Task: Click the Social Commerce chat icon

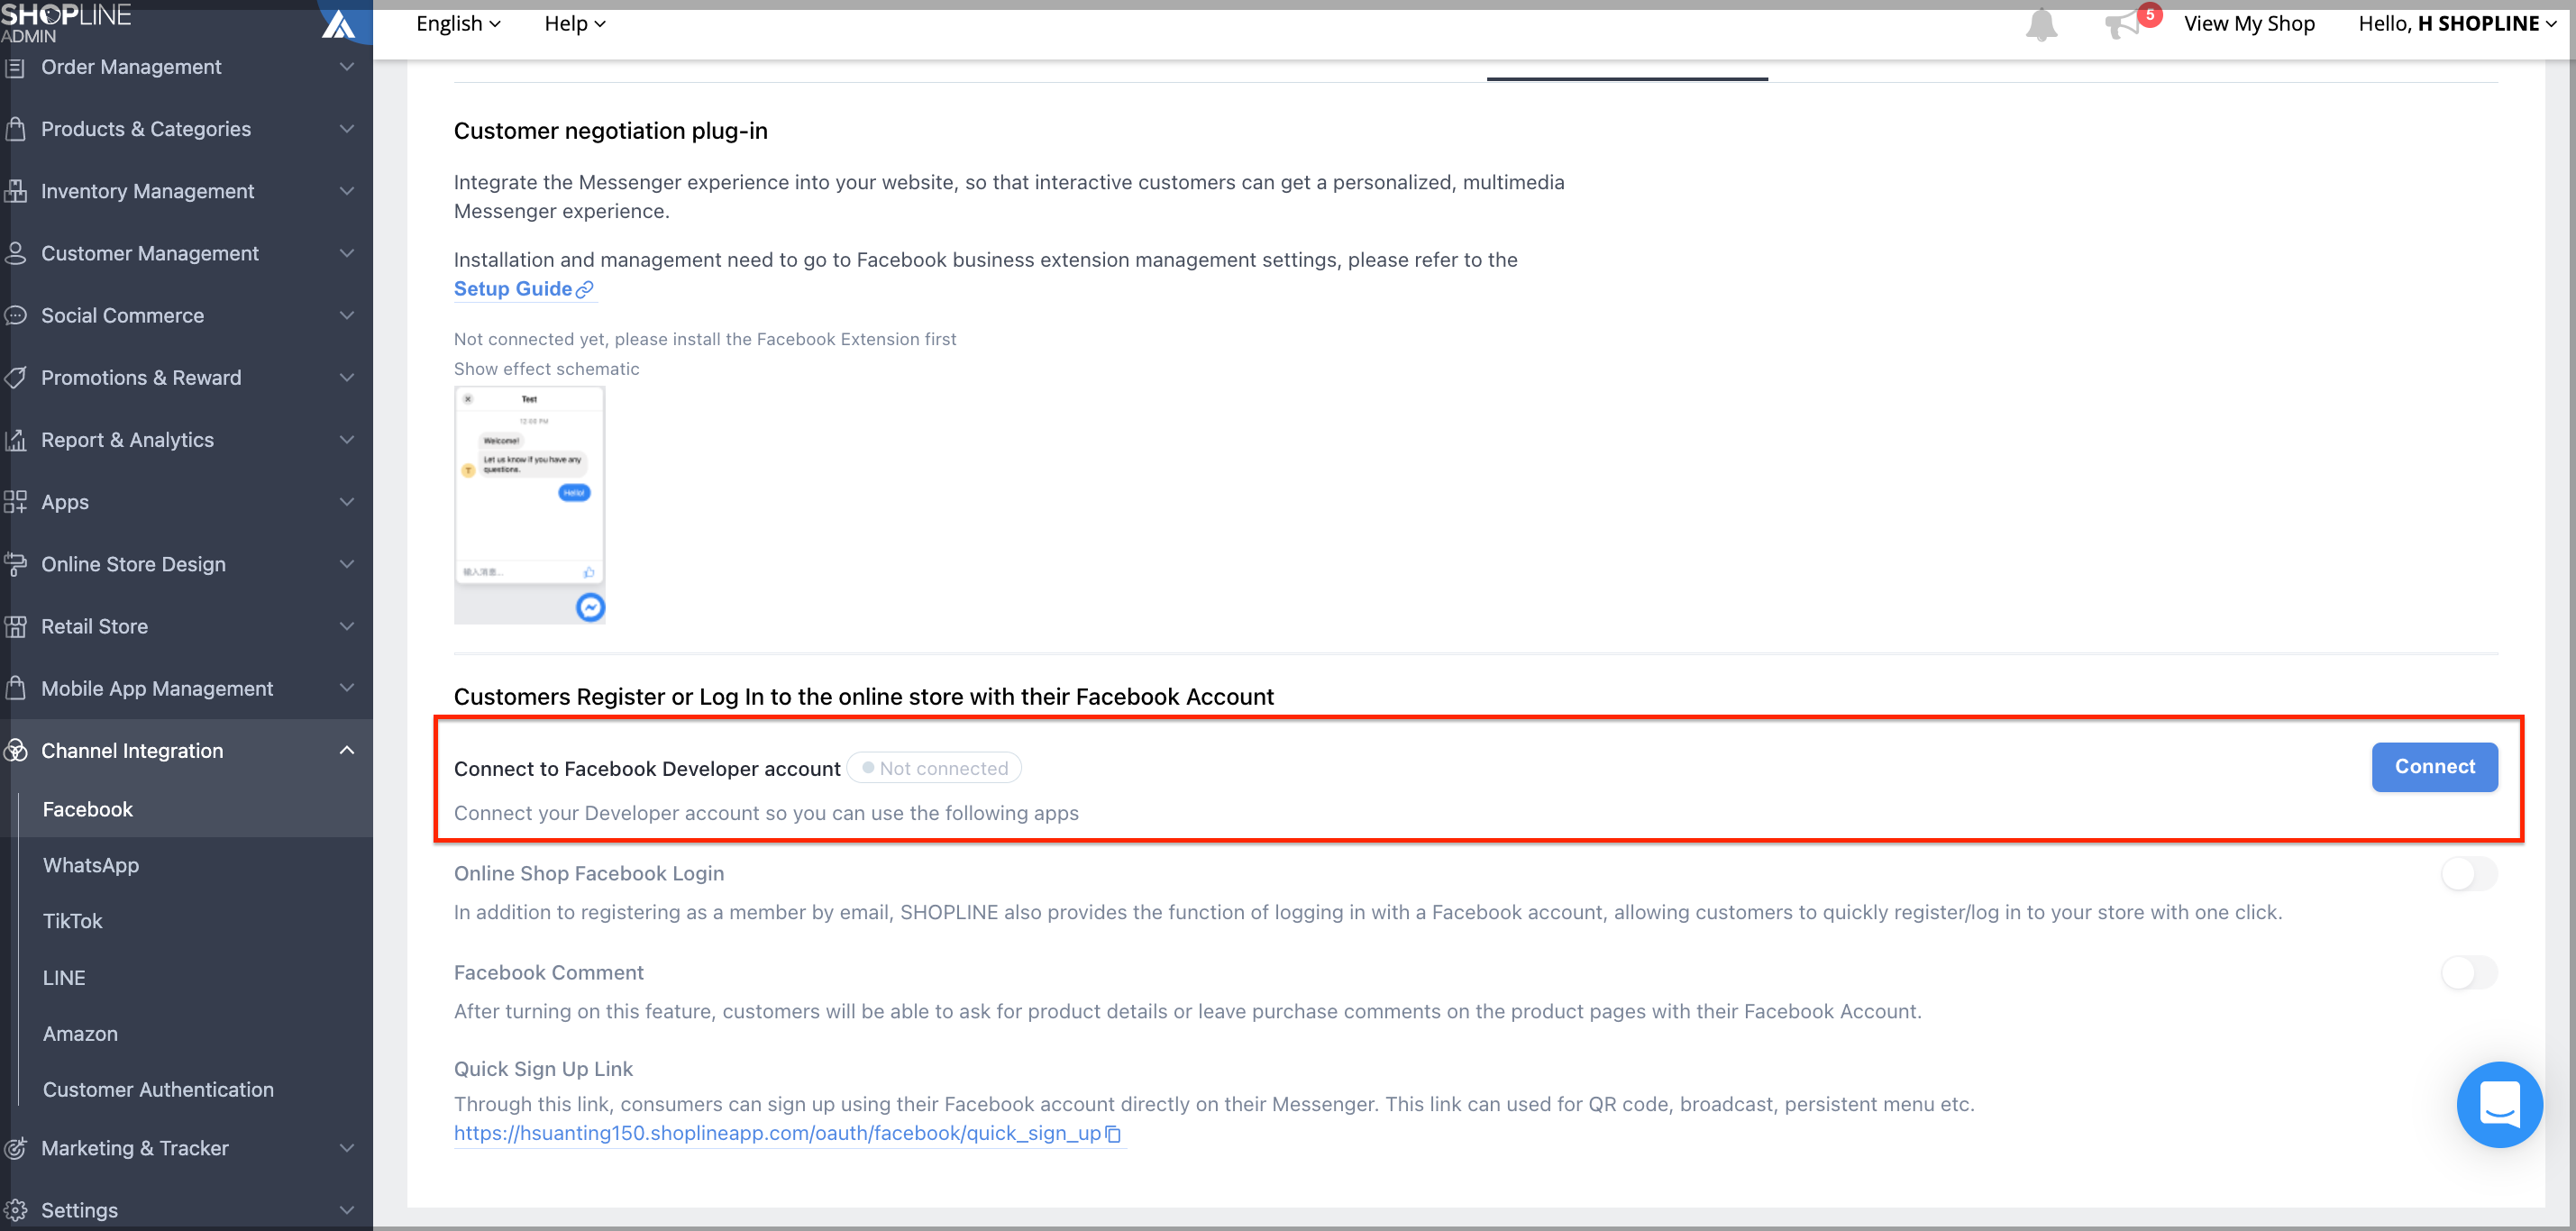Action: coord(15,315)
